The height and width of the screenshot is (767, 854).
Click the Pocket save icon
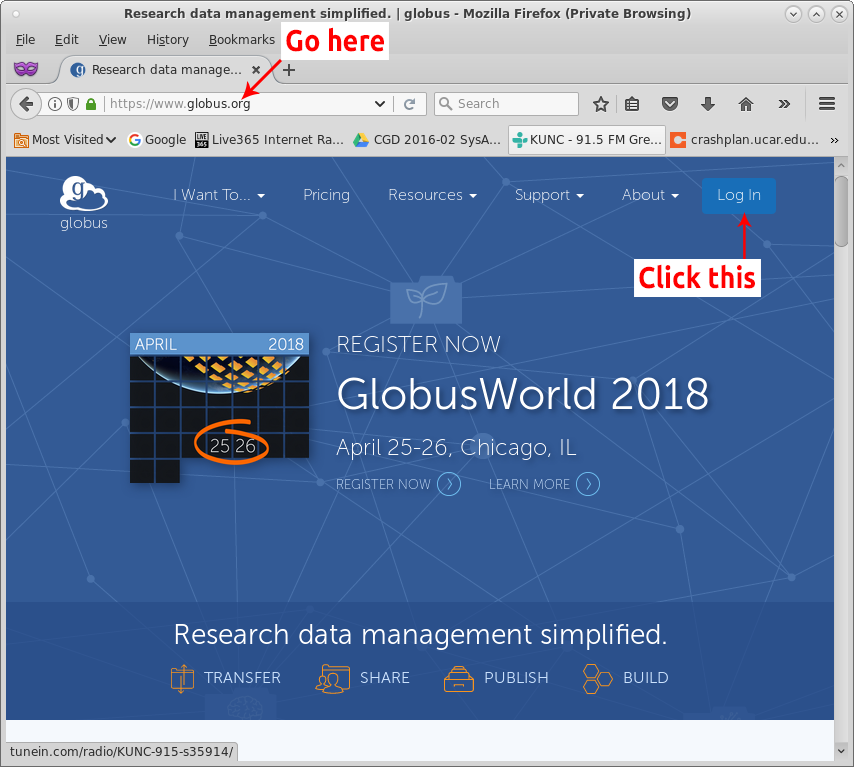[671, 104]
